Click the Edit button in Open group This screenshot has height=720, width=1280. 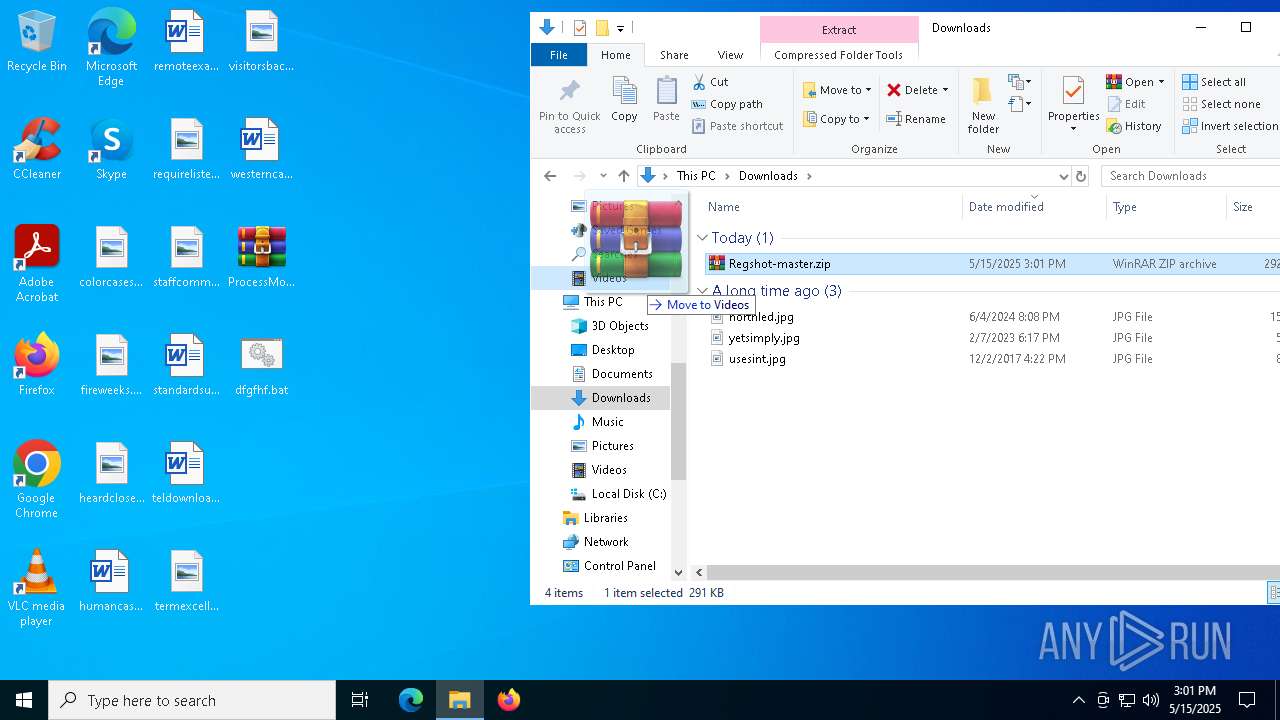(x=1126, y=104)
